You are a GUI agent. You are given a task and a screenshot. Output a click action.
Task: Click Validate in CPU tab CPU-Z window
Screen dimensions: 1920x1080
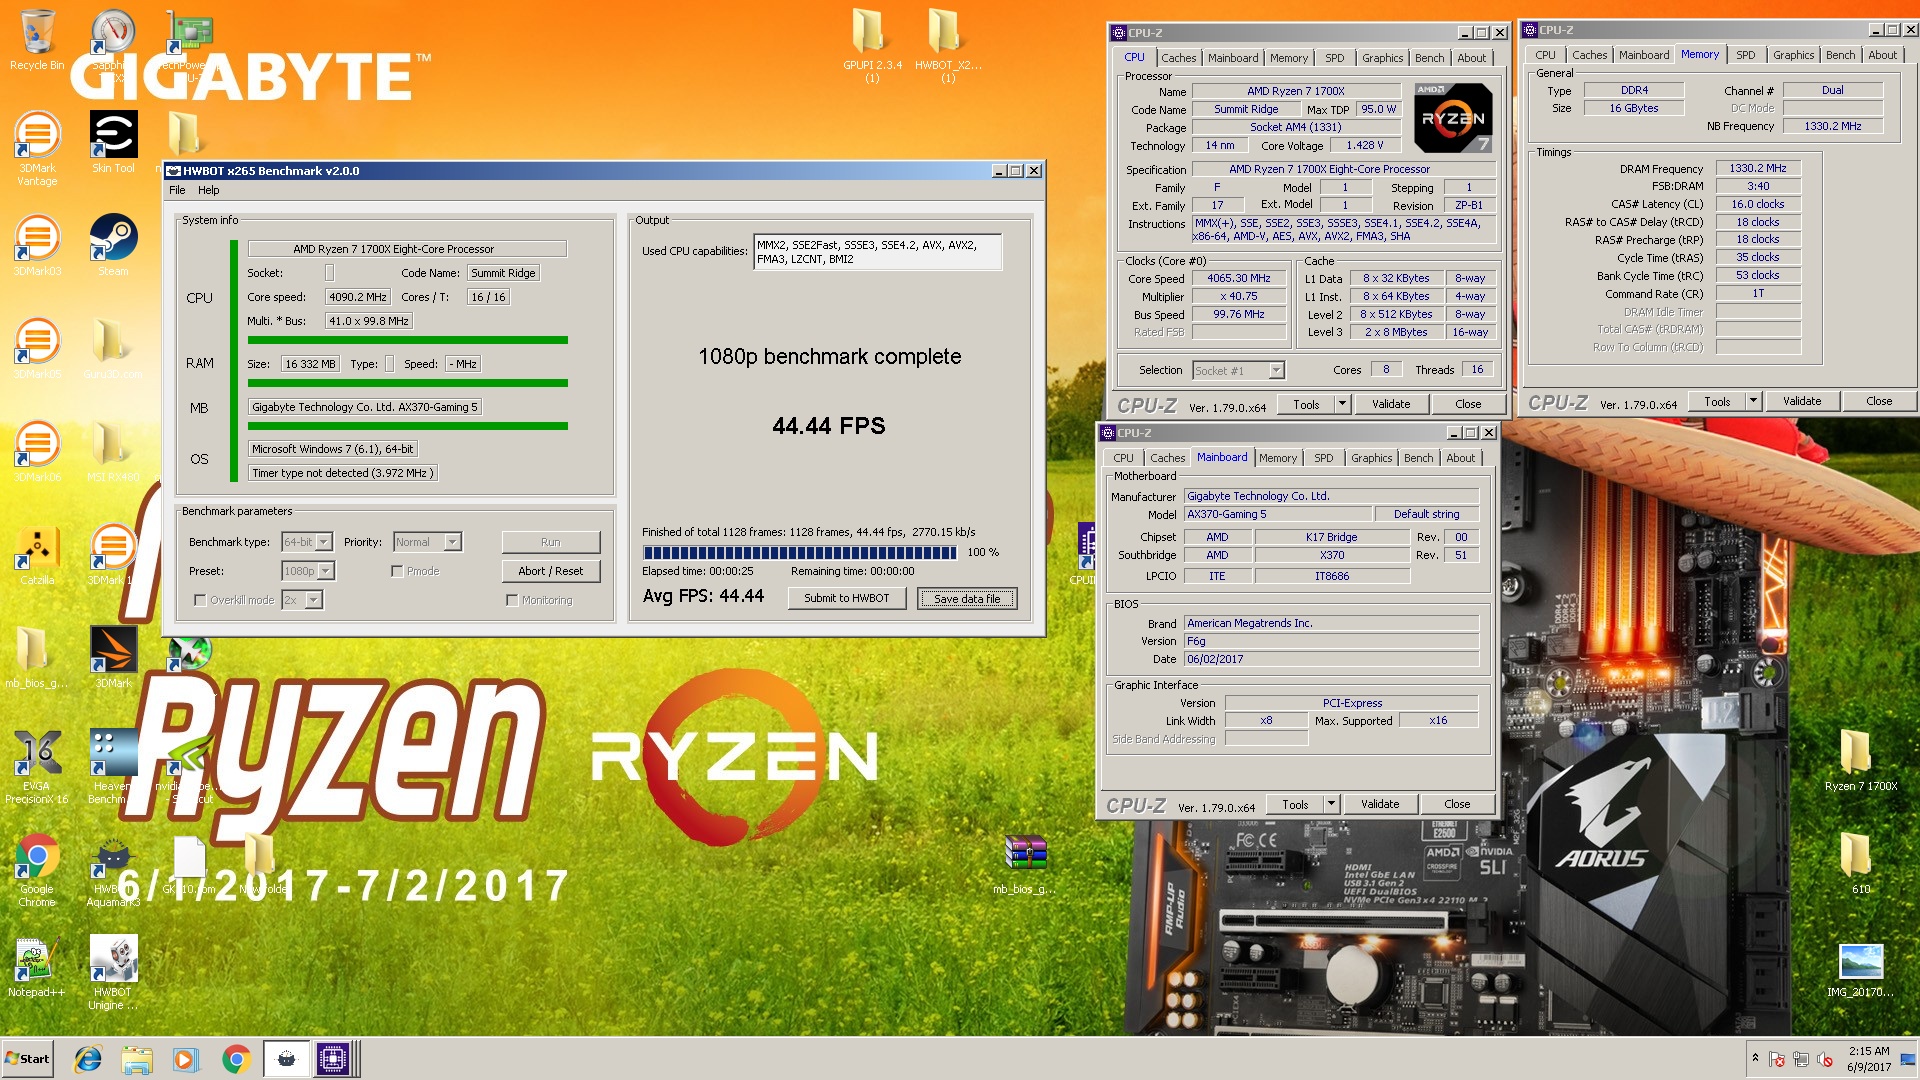pyautogui.click(x=1391, y=404)
